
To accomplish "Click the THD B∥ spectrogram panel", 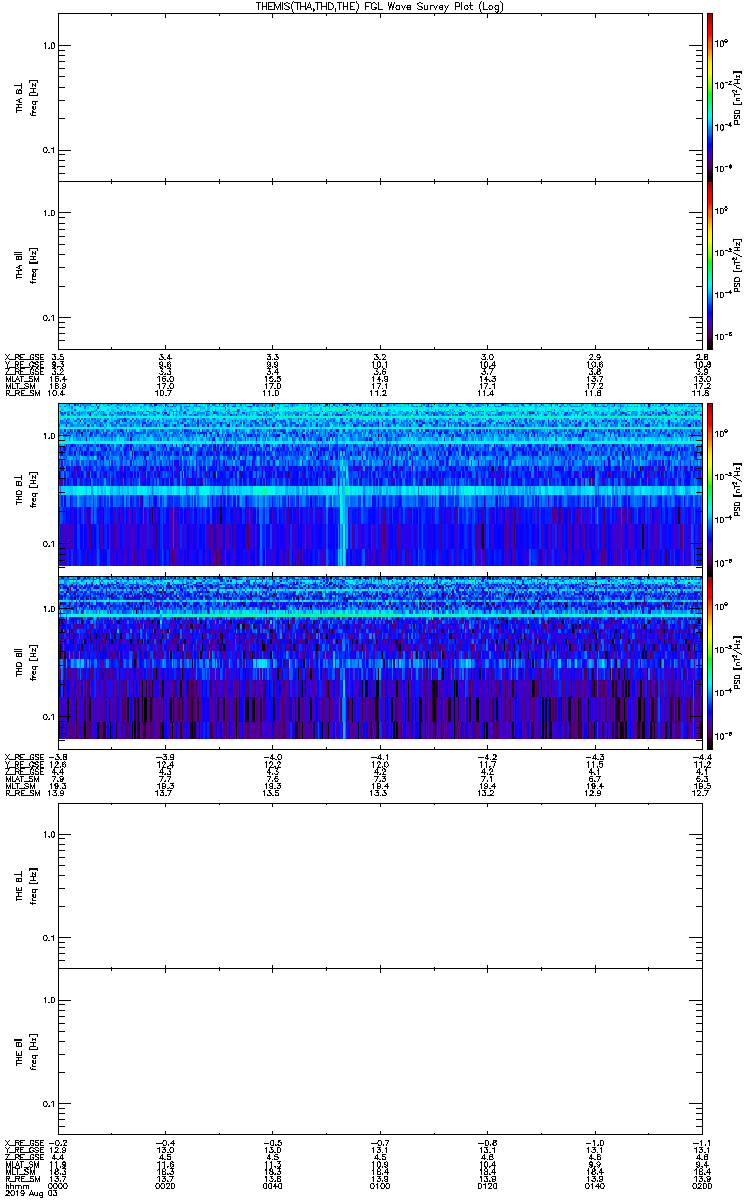I will (x=382, y=658).
